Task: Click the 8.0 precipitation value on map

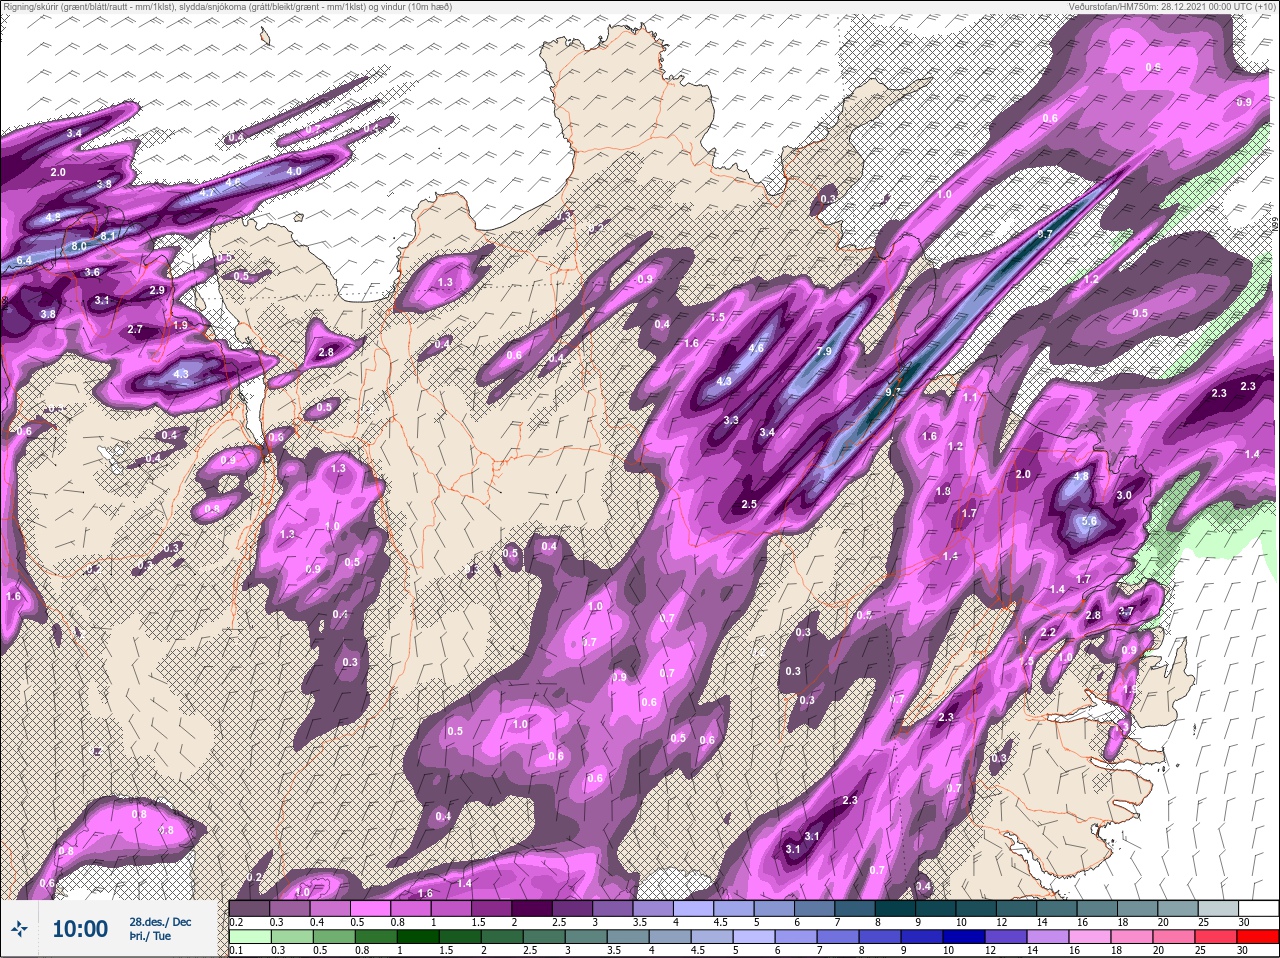Action: tap(79, 245)
